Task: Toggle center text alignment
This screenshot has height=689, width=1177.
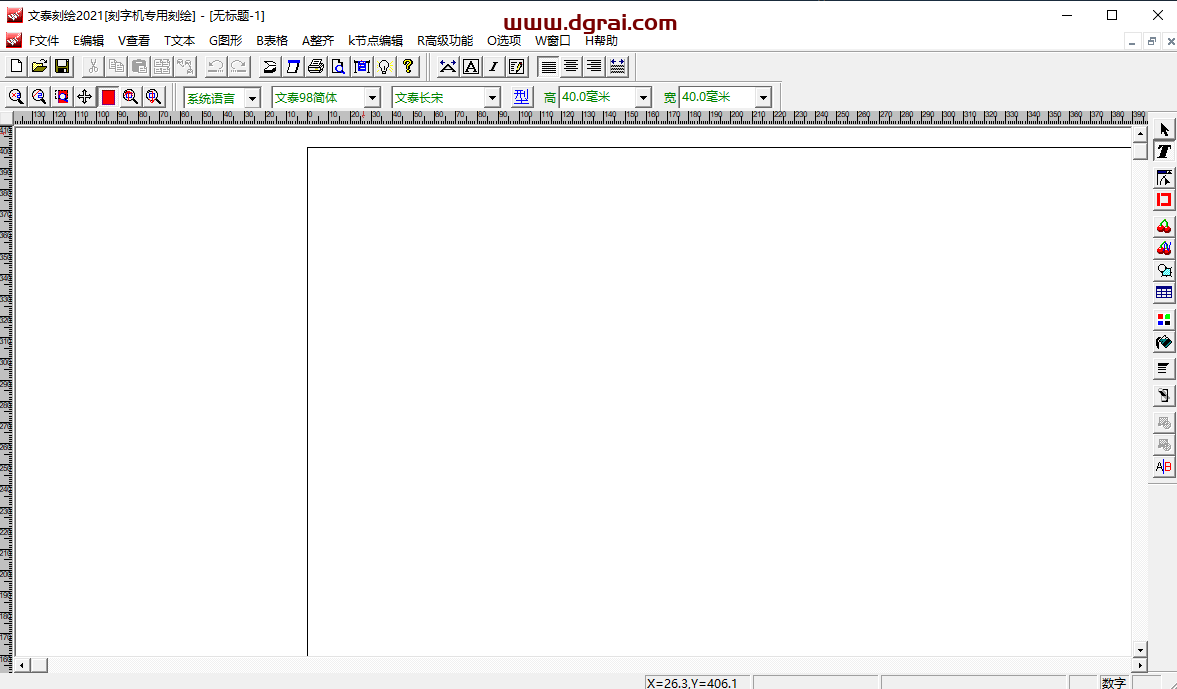Action: [571, 67]
